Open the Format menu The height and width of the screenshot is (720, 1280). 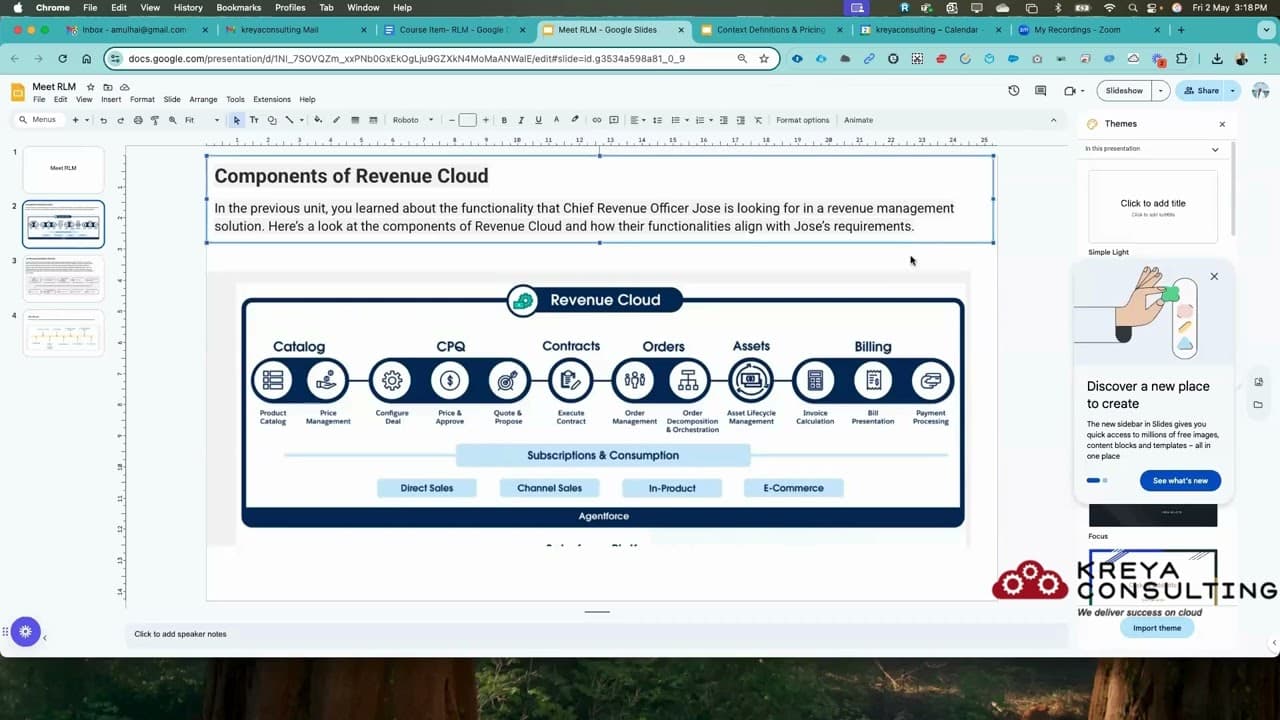point(142,100)
